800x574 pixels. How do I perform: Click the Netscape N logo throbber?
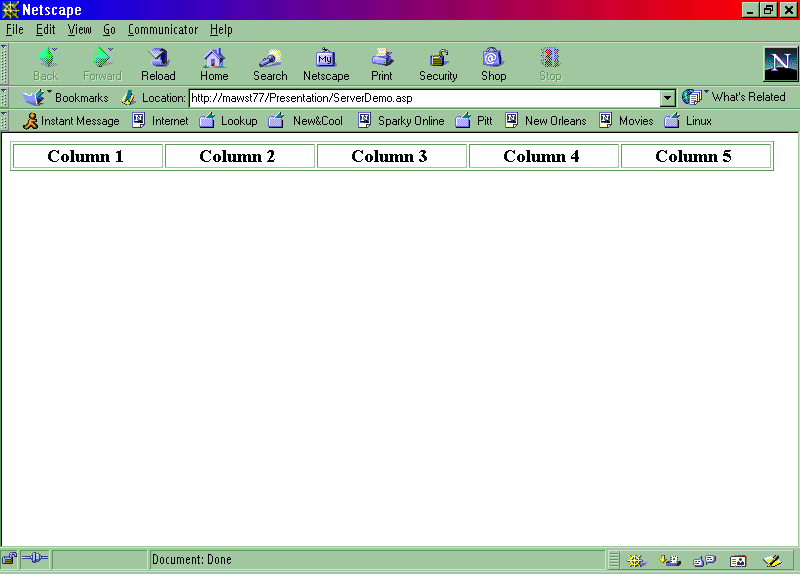[x=780, y=64]
